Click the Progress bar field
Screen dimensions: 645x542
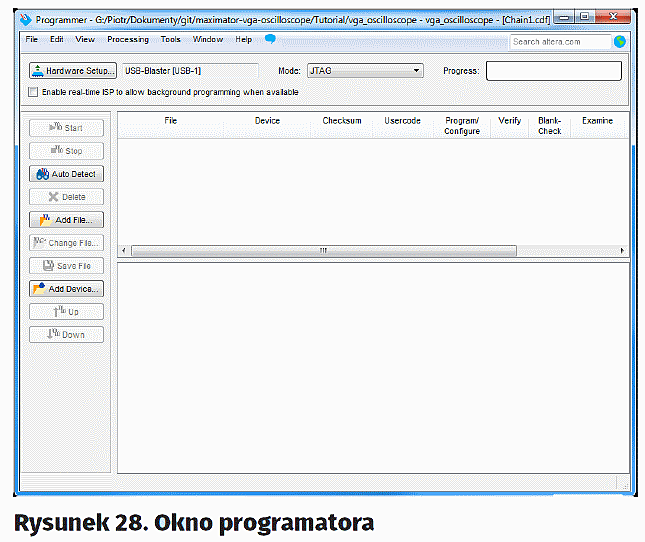point(553,71)
